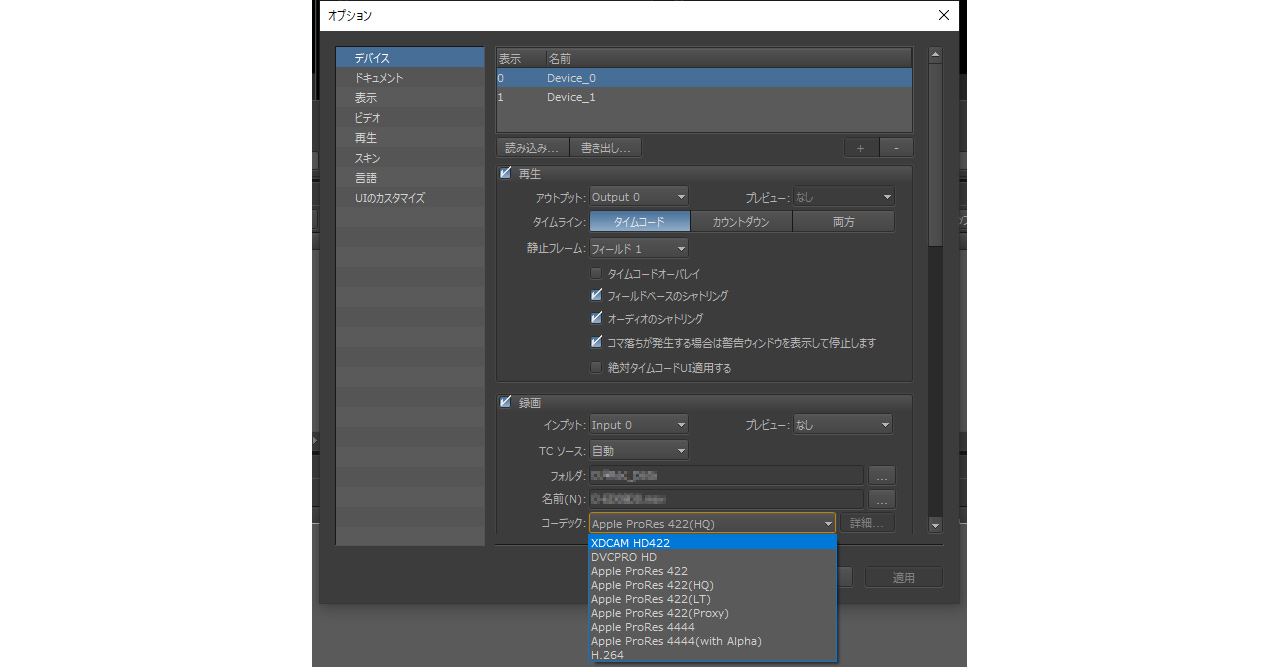Click the minus button to remove device
This screenshot has height=667, width=1280.
tap(896, 148)
